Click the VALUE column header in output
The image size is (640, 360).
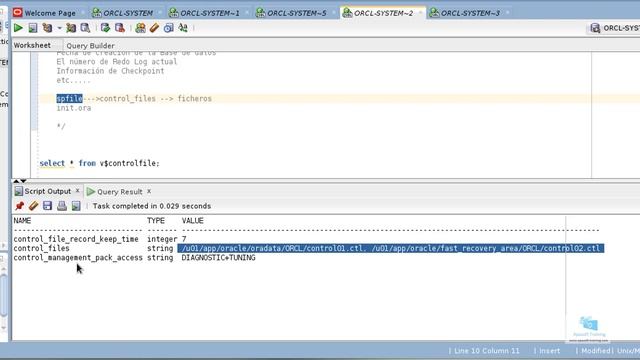point(193,220)
